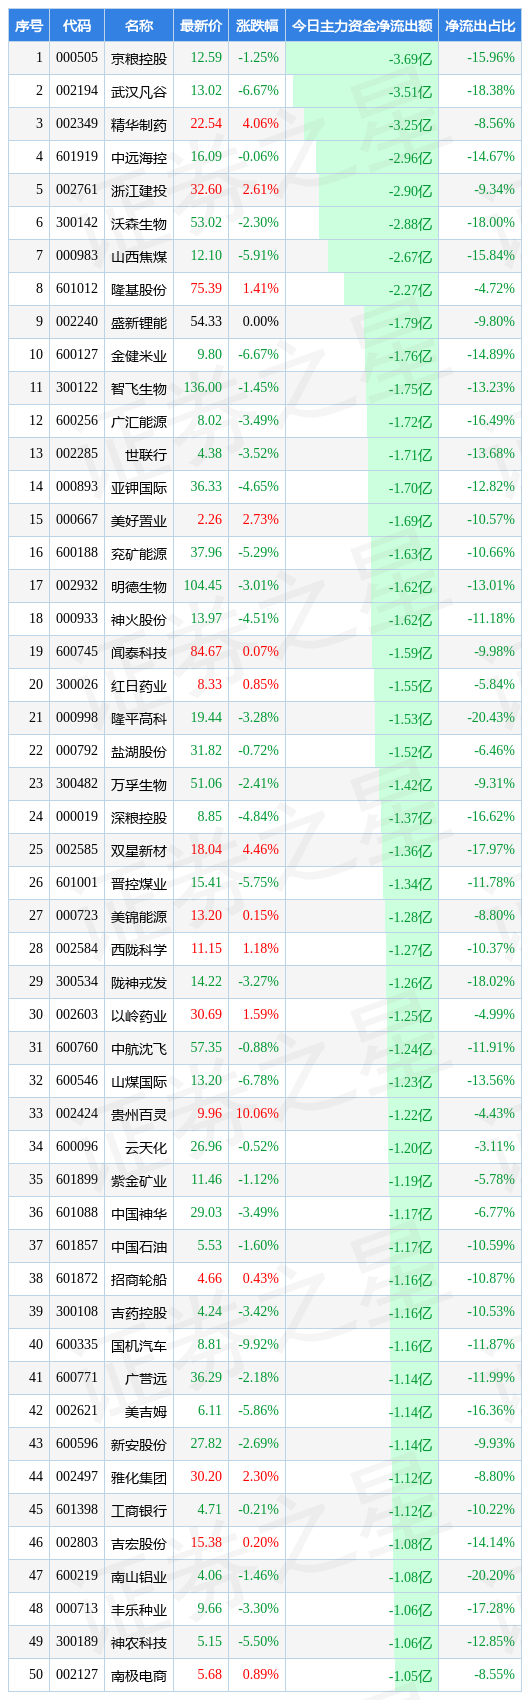Select stock name 盐湖股份
The image size is (522, 1700).
click(x=139, y=751)
